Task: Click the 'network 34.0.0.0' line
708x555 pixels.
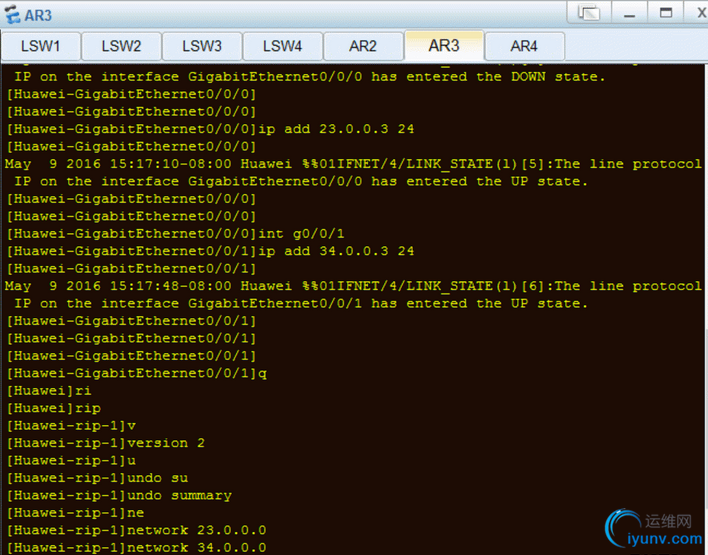Action: 136,548
